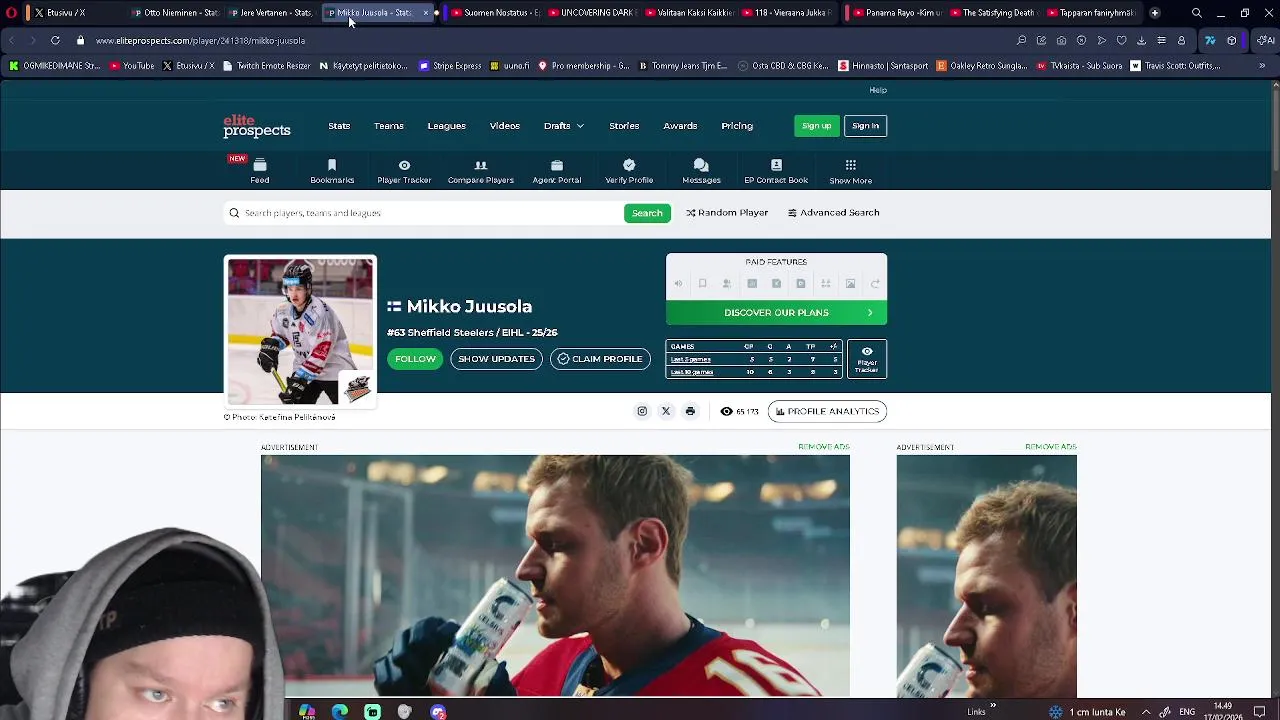Click the Mikko Juusola player photo
The height and width of the screenshot is (720, 1280).
click(300, 331)
